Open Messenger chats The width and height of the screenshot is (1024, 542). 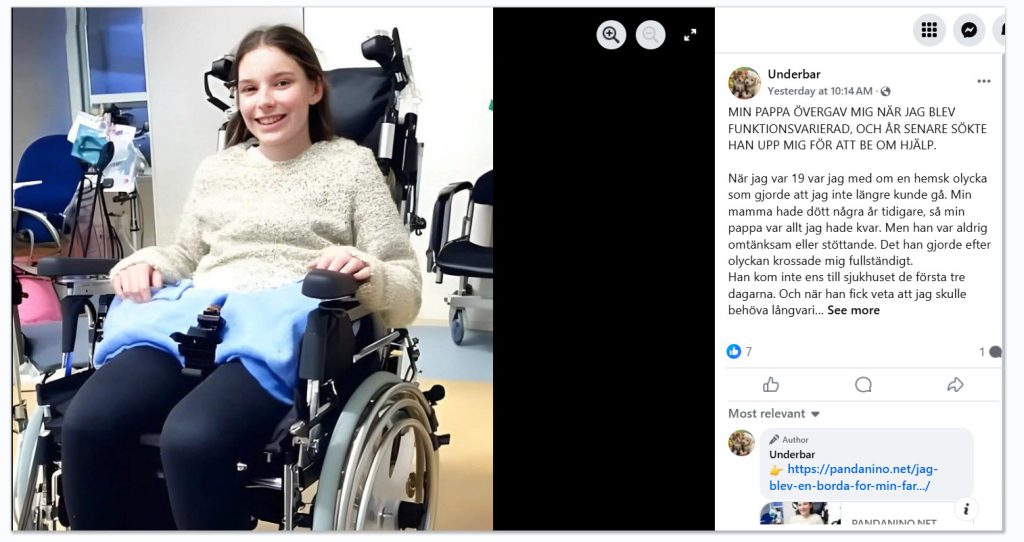click(x=969, y=29)
